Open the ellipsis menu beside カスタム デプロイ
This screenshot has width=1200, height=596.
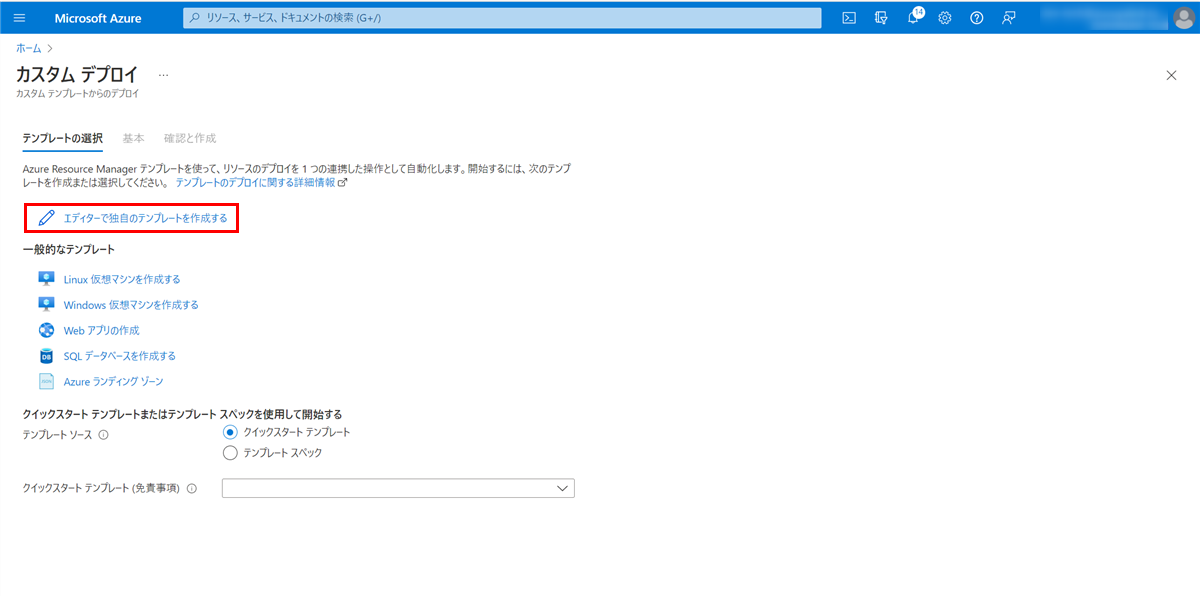pos(164,75)
